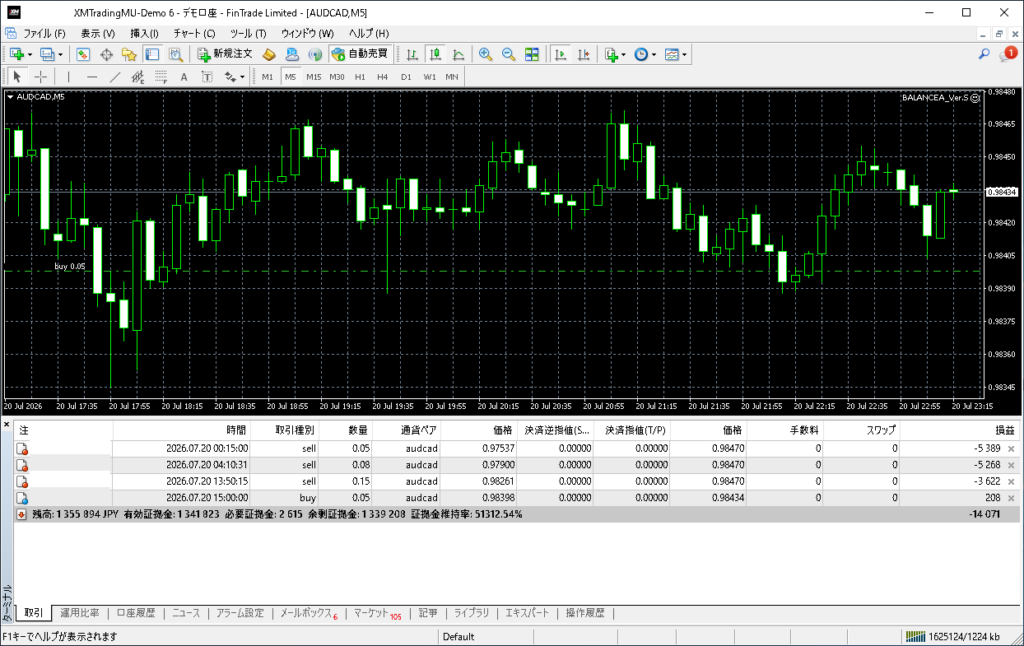Click the 新規注文 new order button
The width and height of the screenshot is (1024, 646).
click(225, 54)
